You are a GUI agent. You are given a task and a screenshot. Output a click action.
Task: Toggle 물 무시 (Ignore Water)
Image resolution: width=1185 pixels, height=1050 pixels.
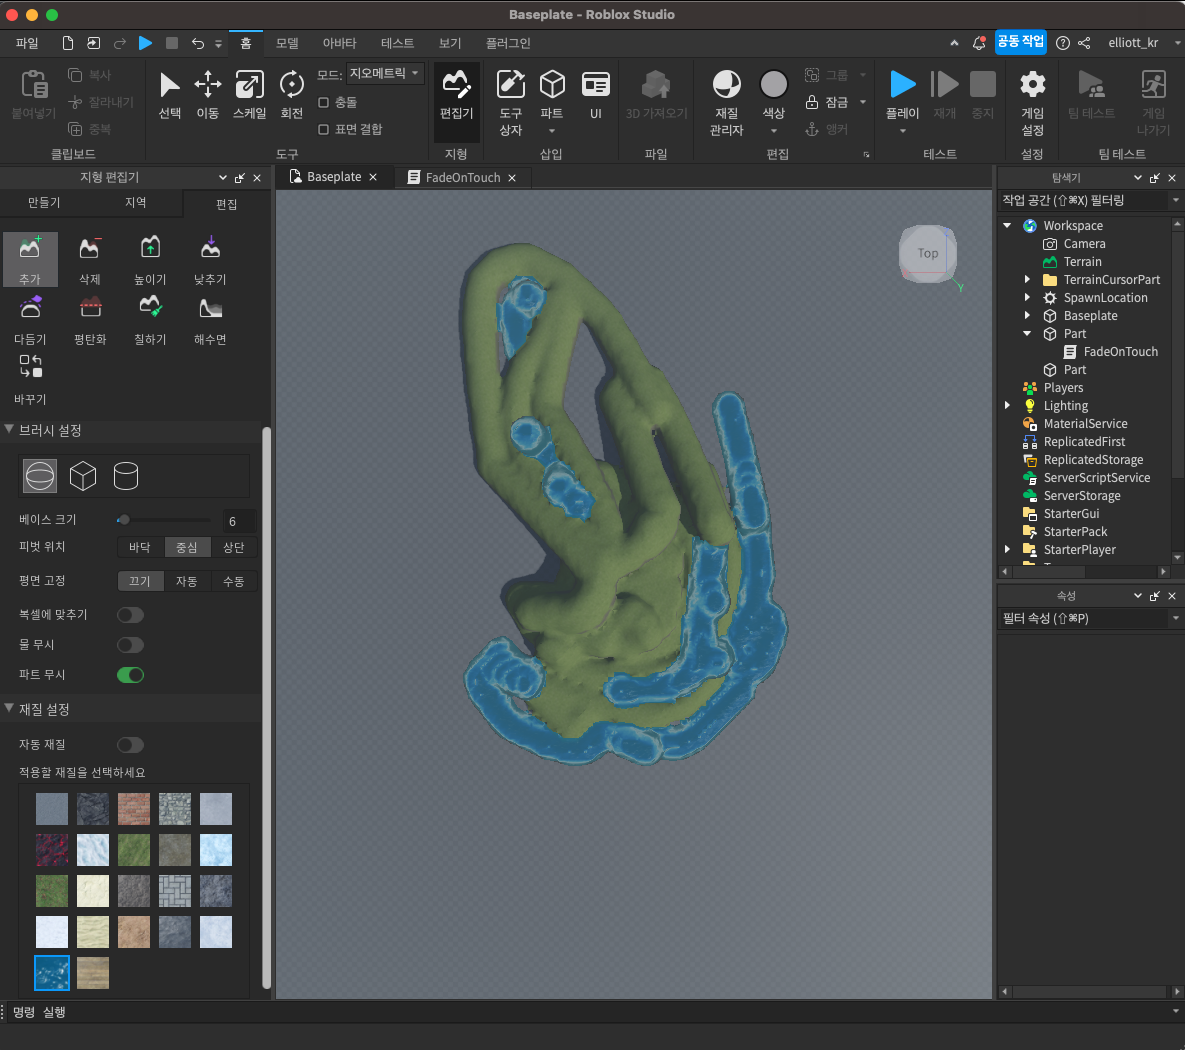(130, 645)
